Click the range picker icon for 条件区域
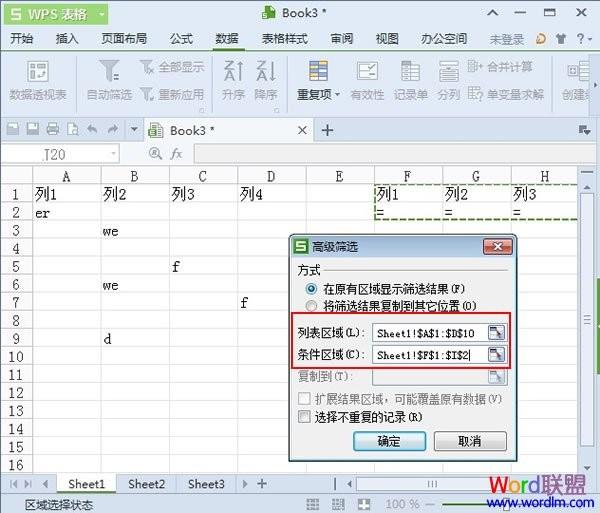Viewport: 600px width, 513px height. pyautogui.click(x=497, y=355)
